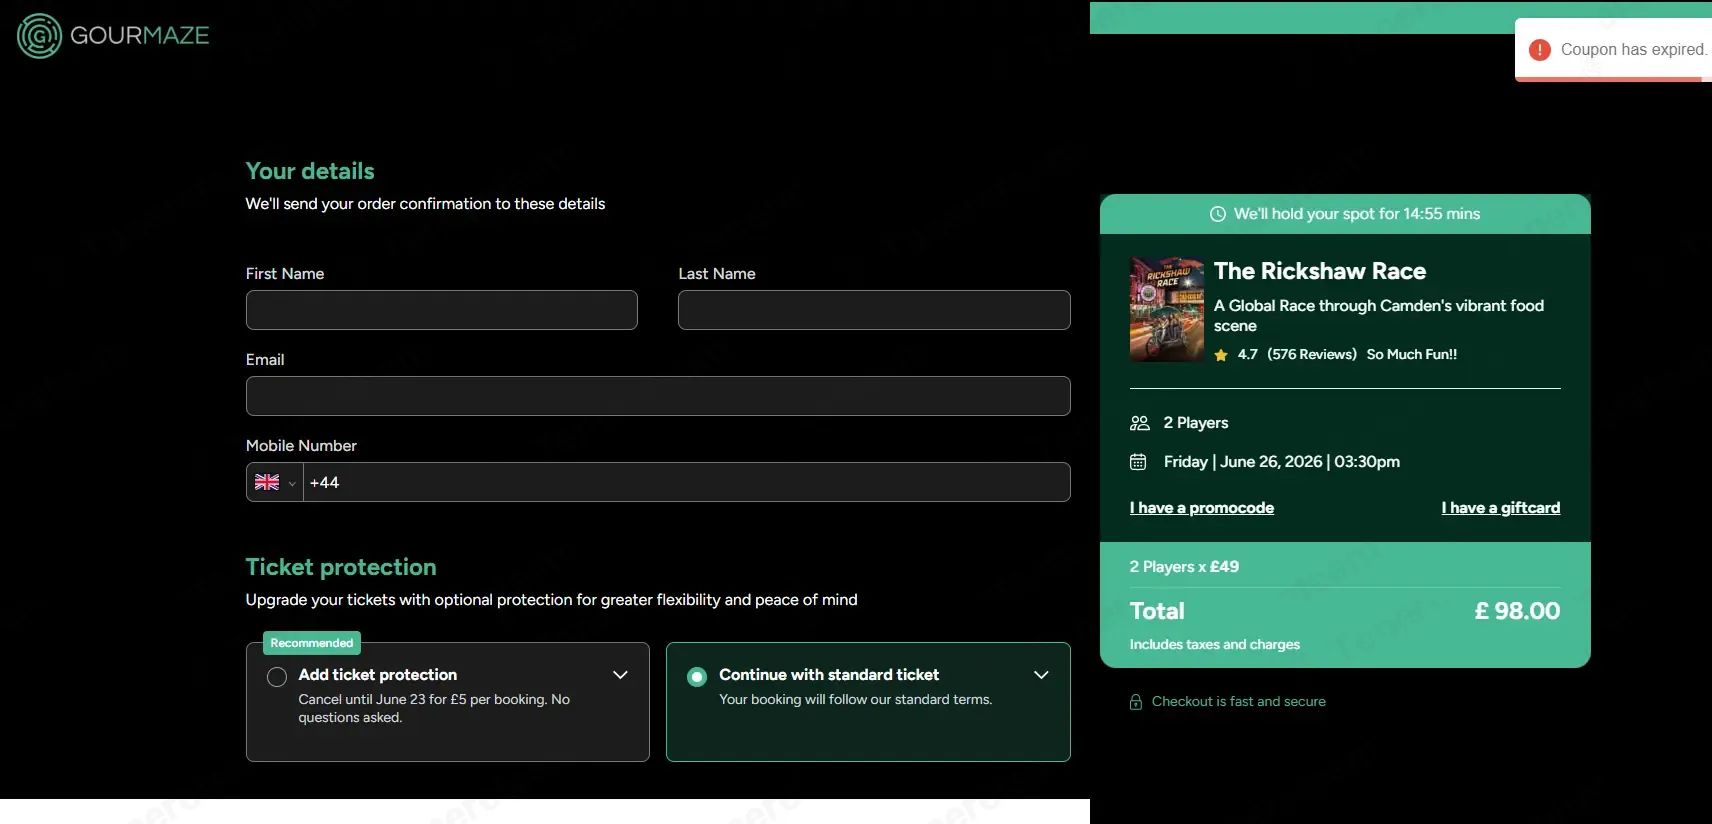Click the Recommended badge

click(x=312, y=643)
